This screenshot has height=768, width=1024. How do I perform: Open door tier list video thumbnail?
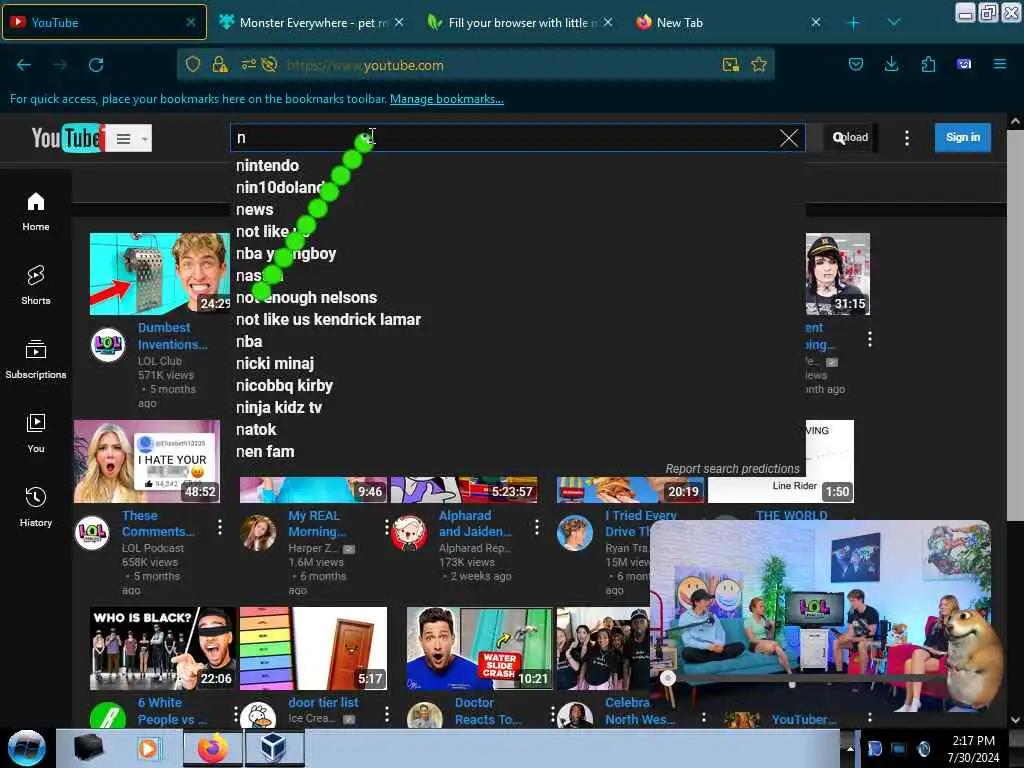[x=313, y=648]
